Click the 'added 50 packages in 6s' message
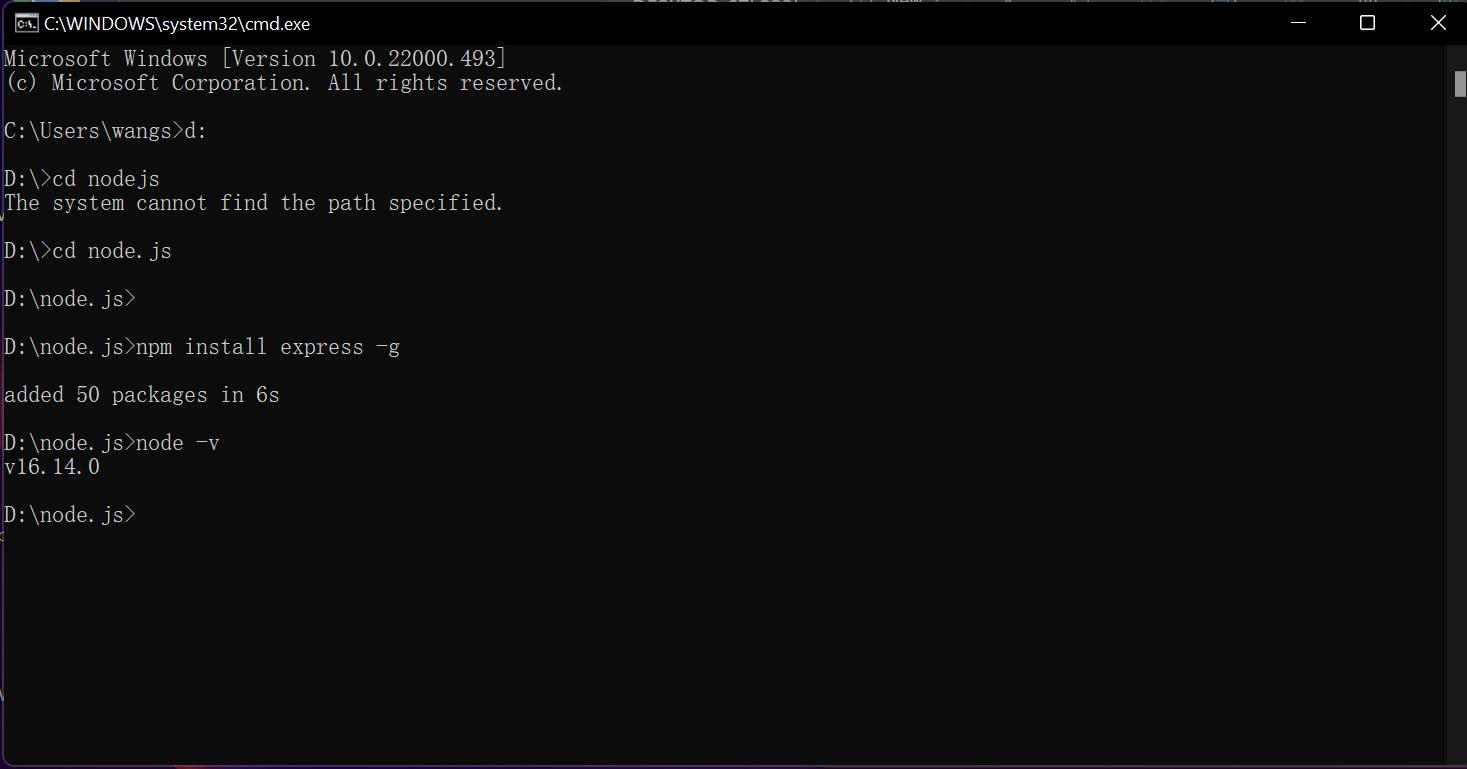Screen dimensions: 1467x769 [140, 394]
